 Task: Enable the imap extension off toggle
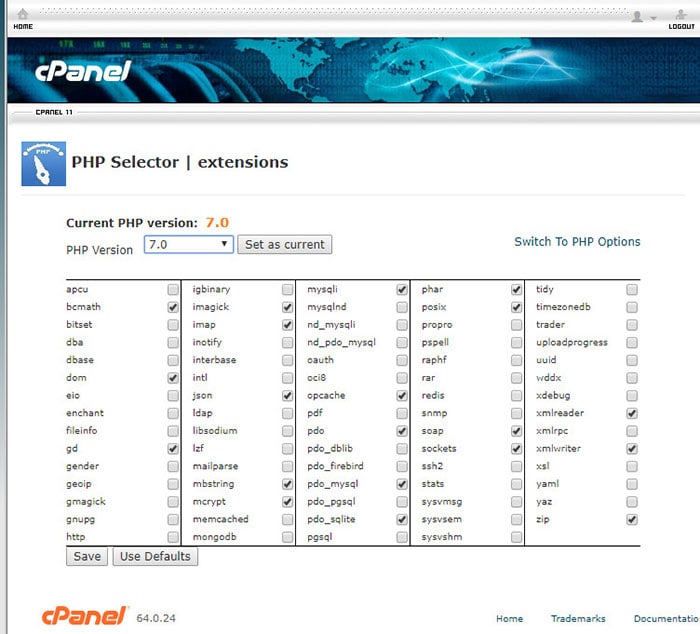coord(288,325)
